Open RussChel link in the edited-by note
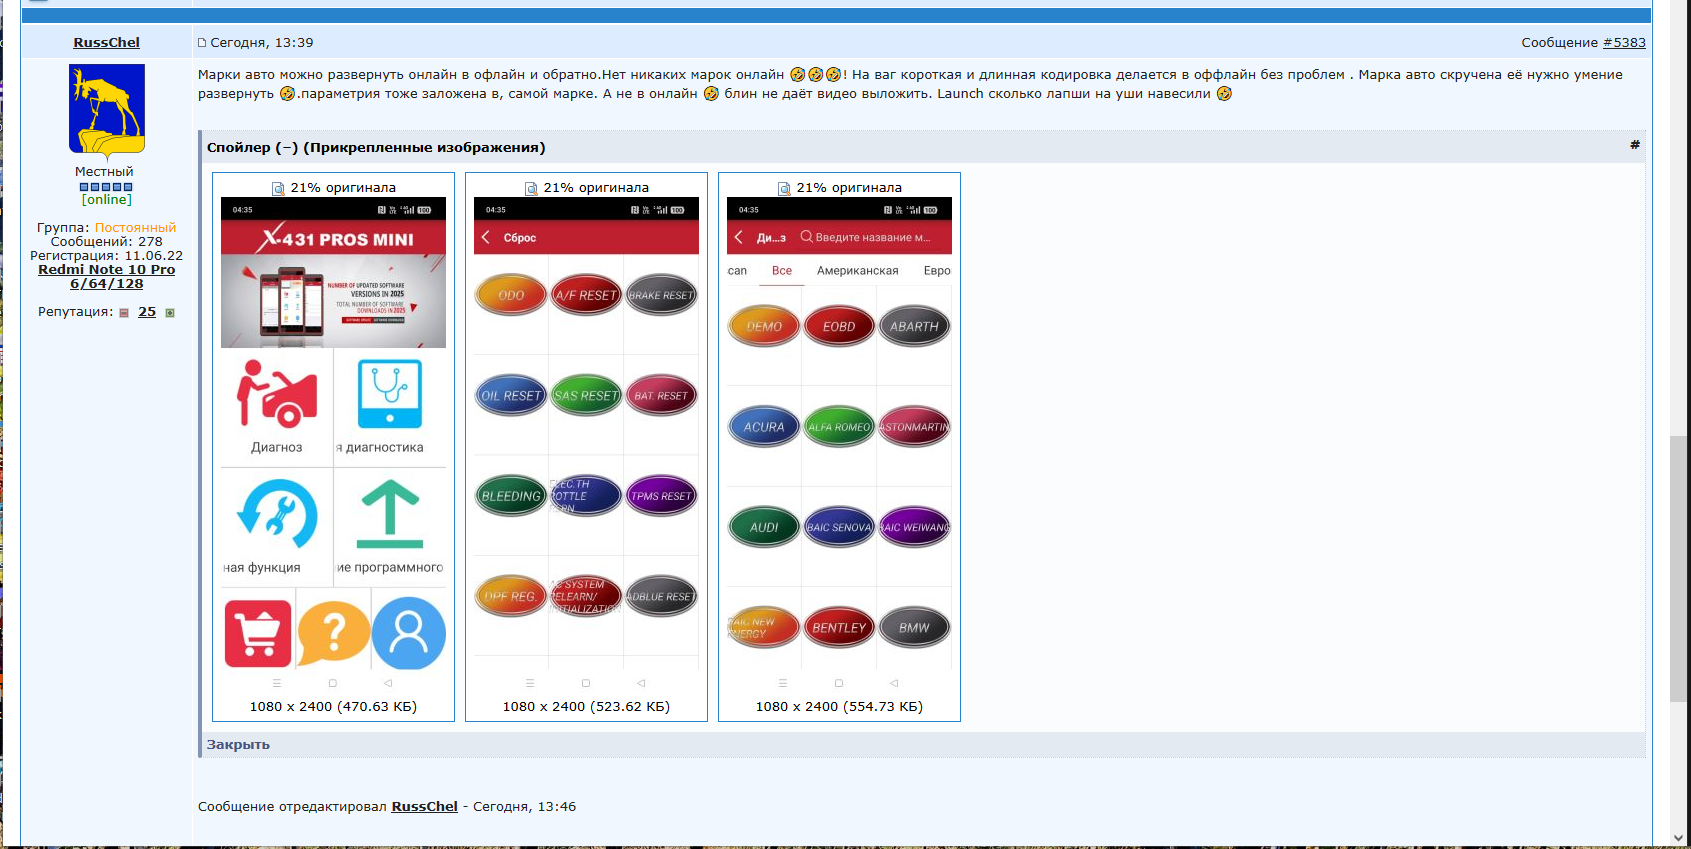Viewport: 1691px width, 849px height. tap(424, 806)
